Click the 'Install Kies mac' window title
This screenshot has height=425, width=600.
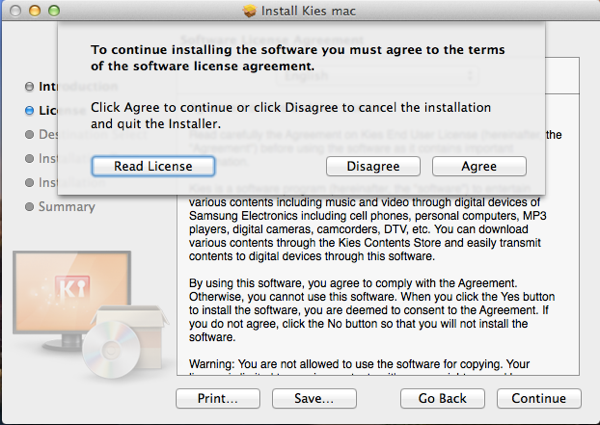point(308,11)
